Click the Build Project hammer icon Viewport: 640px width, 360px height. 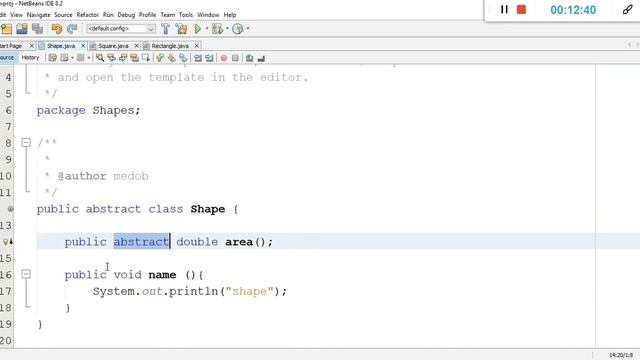pos(165,29)
